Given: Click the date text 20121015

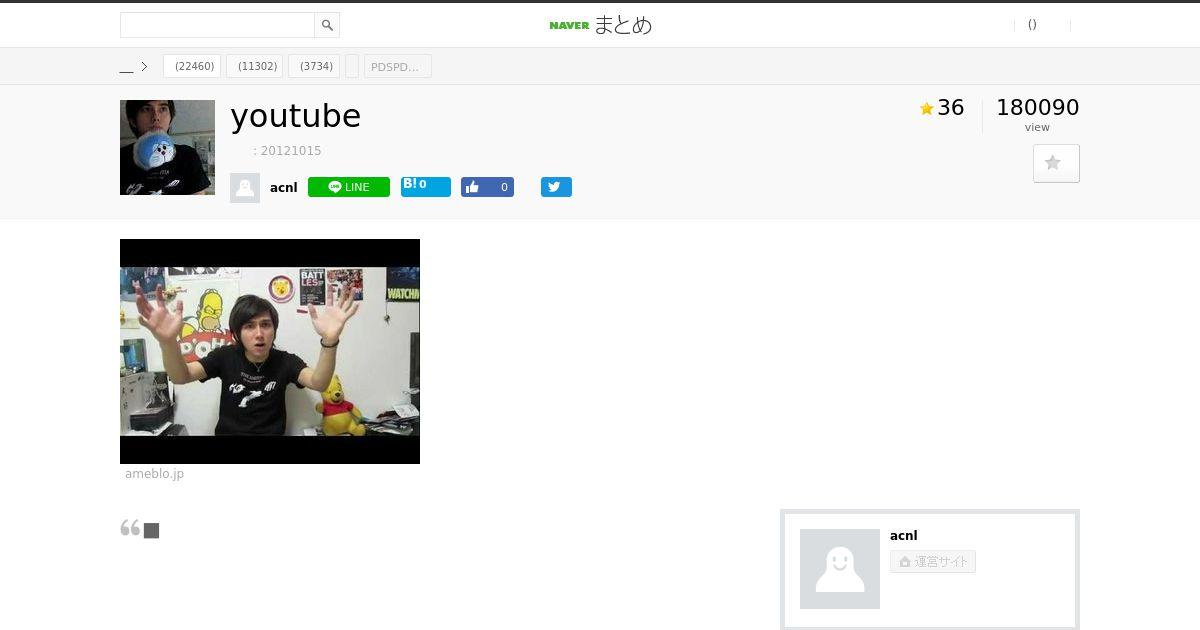Looking at the screenshot, I should (x=291, y=151).
